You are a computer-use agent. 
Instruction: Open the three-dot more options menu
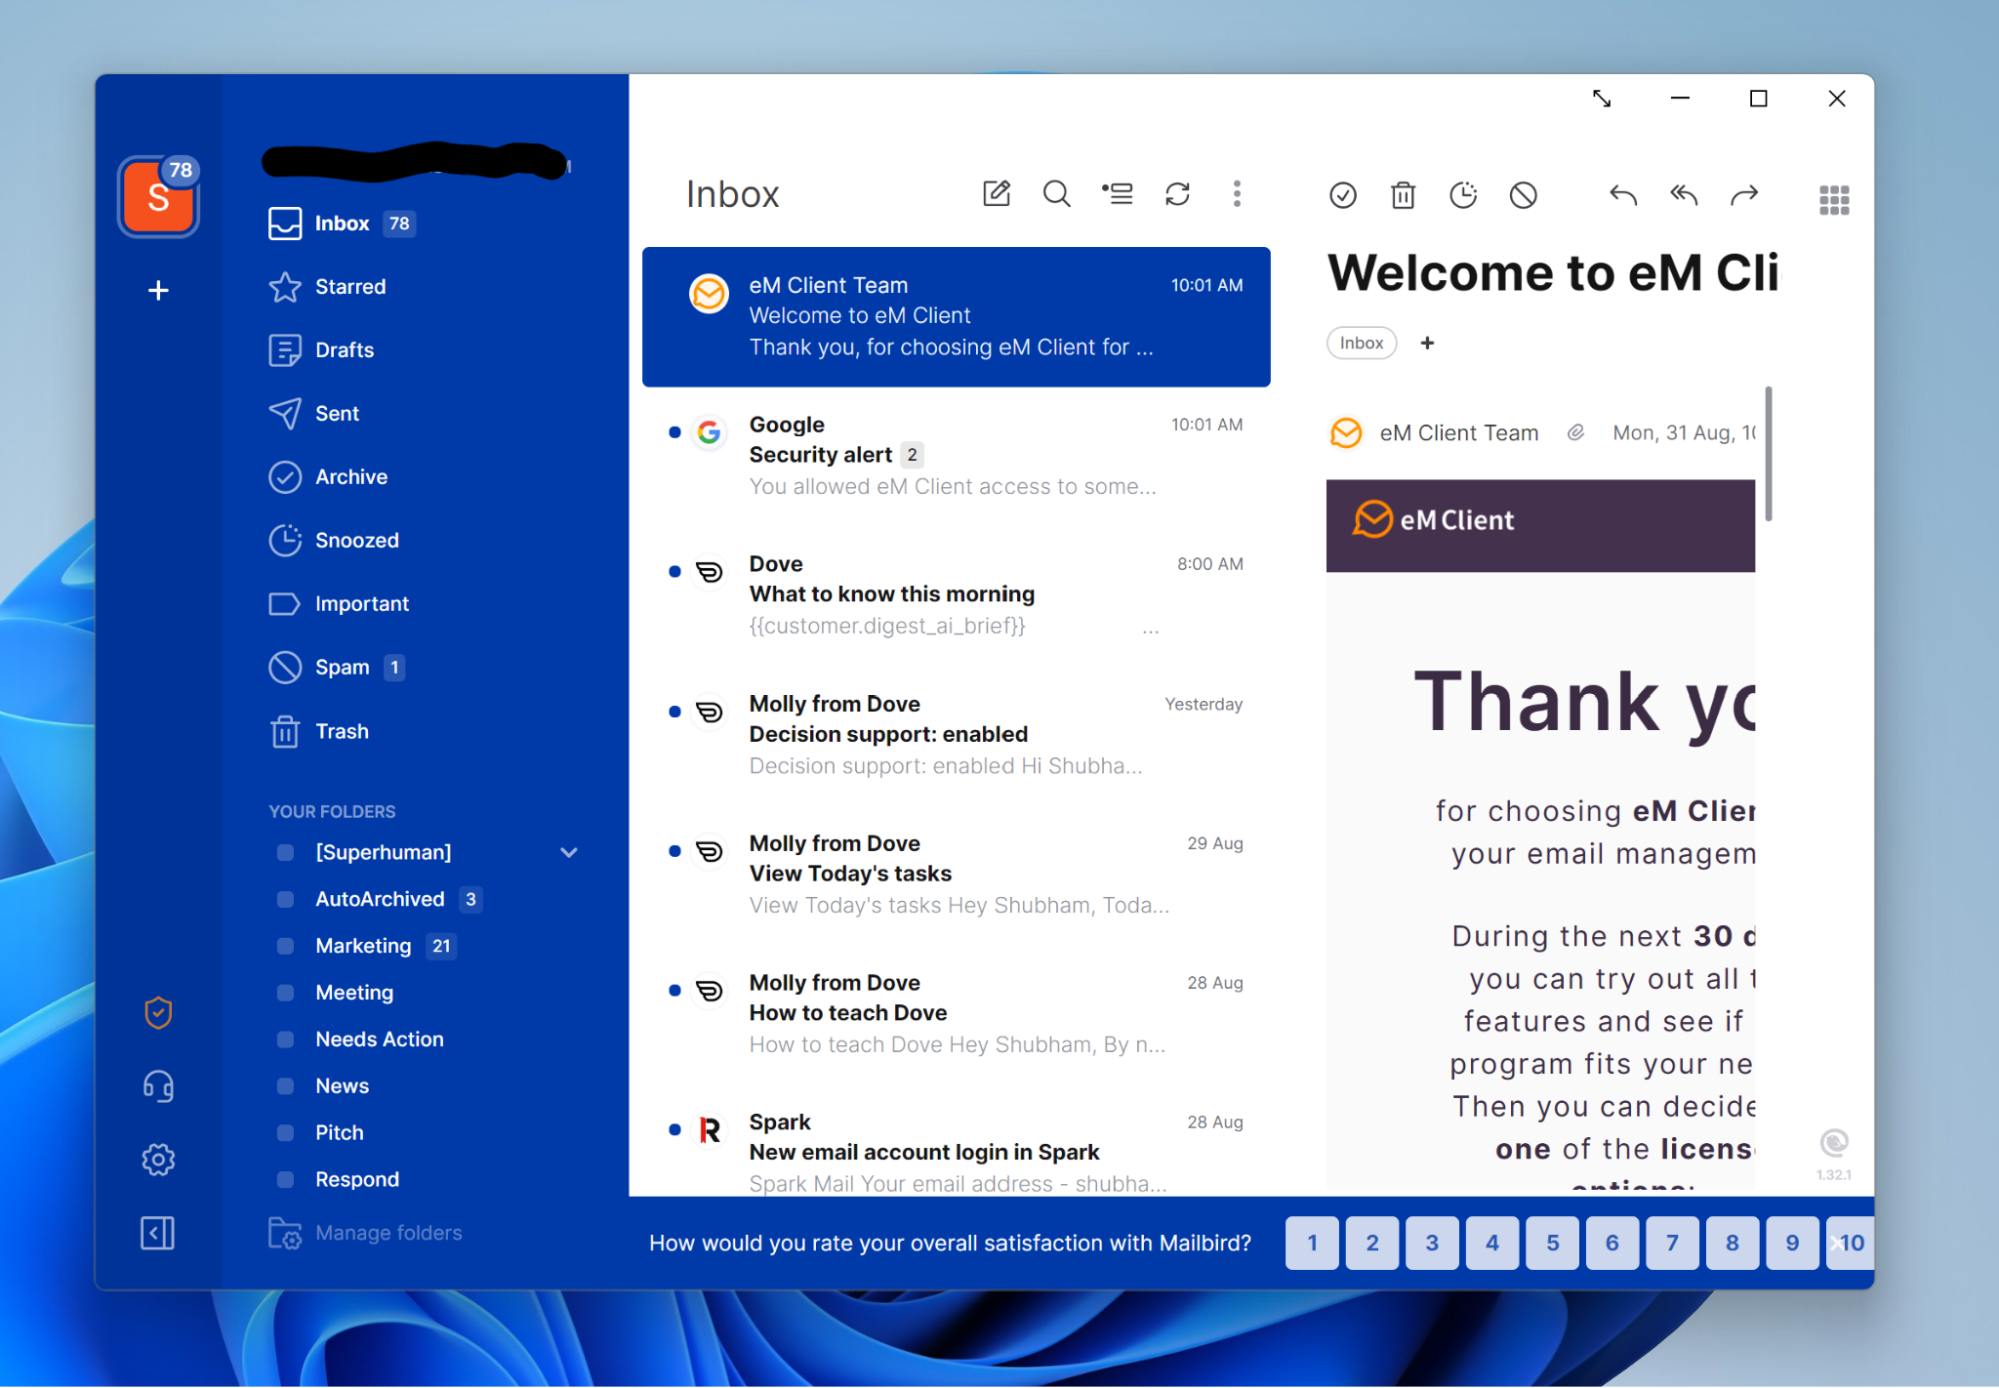[x=1237, y=193]
